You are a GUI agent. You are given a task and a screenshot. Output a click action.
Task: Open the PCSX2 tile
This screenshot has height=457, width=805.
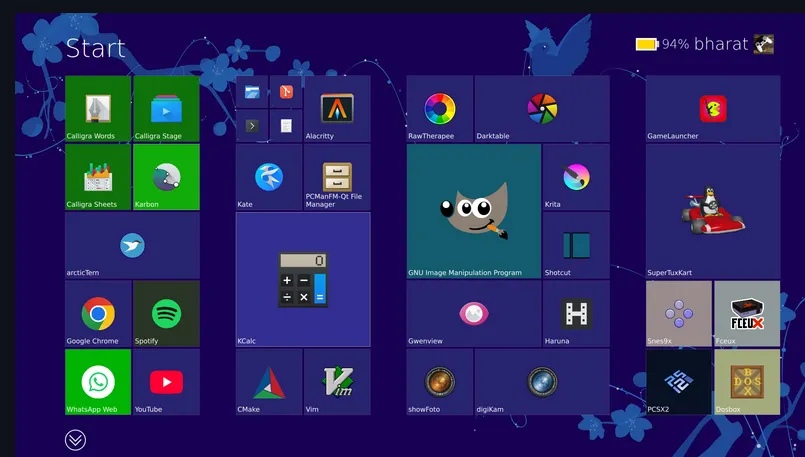(x=679, y=382)
